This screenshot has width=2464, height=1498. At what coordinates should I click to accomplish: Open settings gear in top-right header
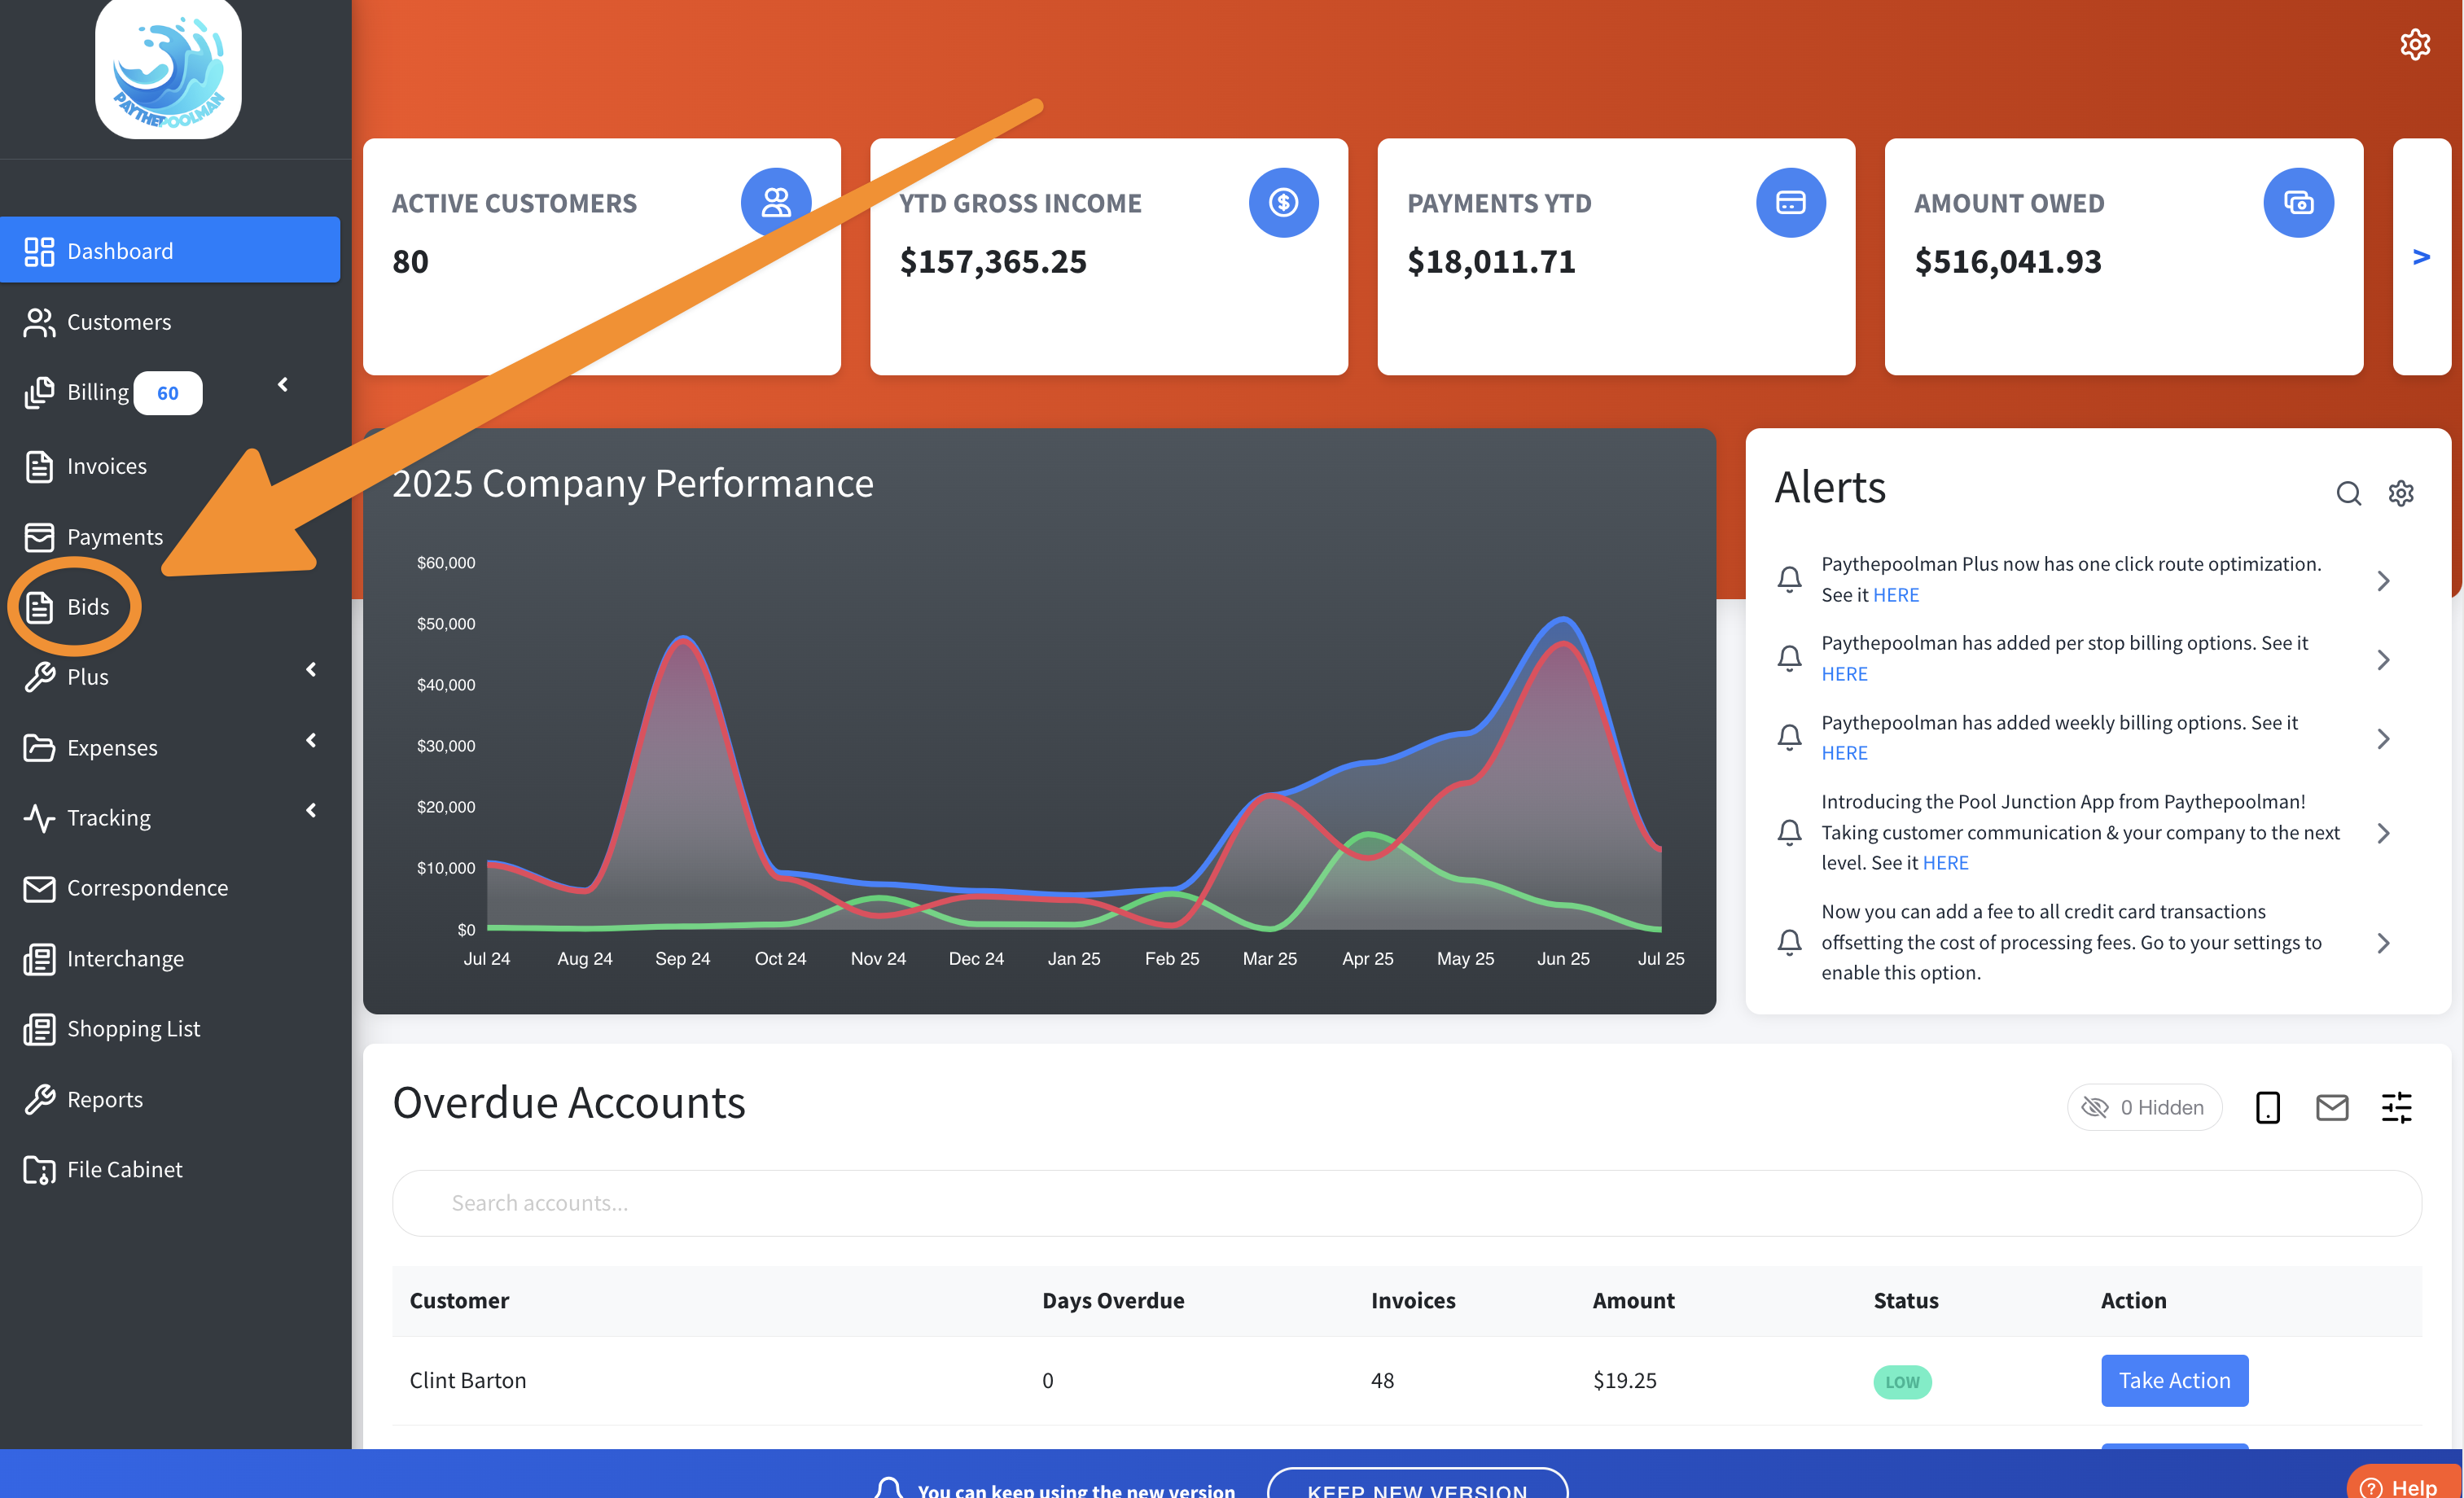(x=2414, y=44)
